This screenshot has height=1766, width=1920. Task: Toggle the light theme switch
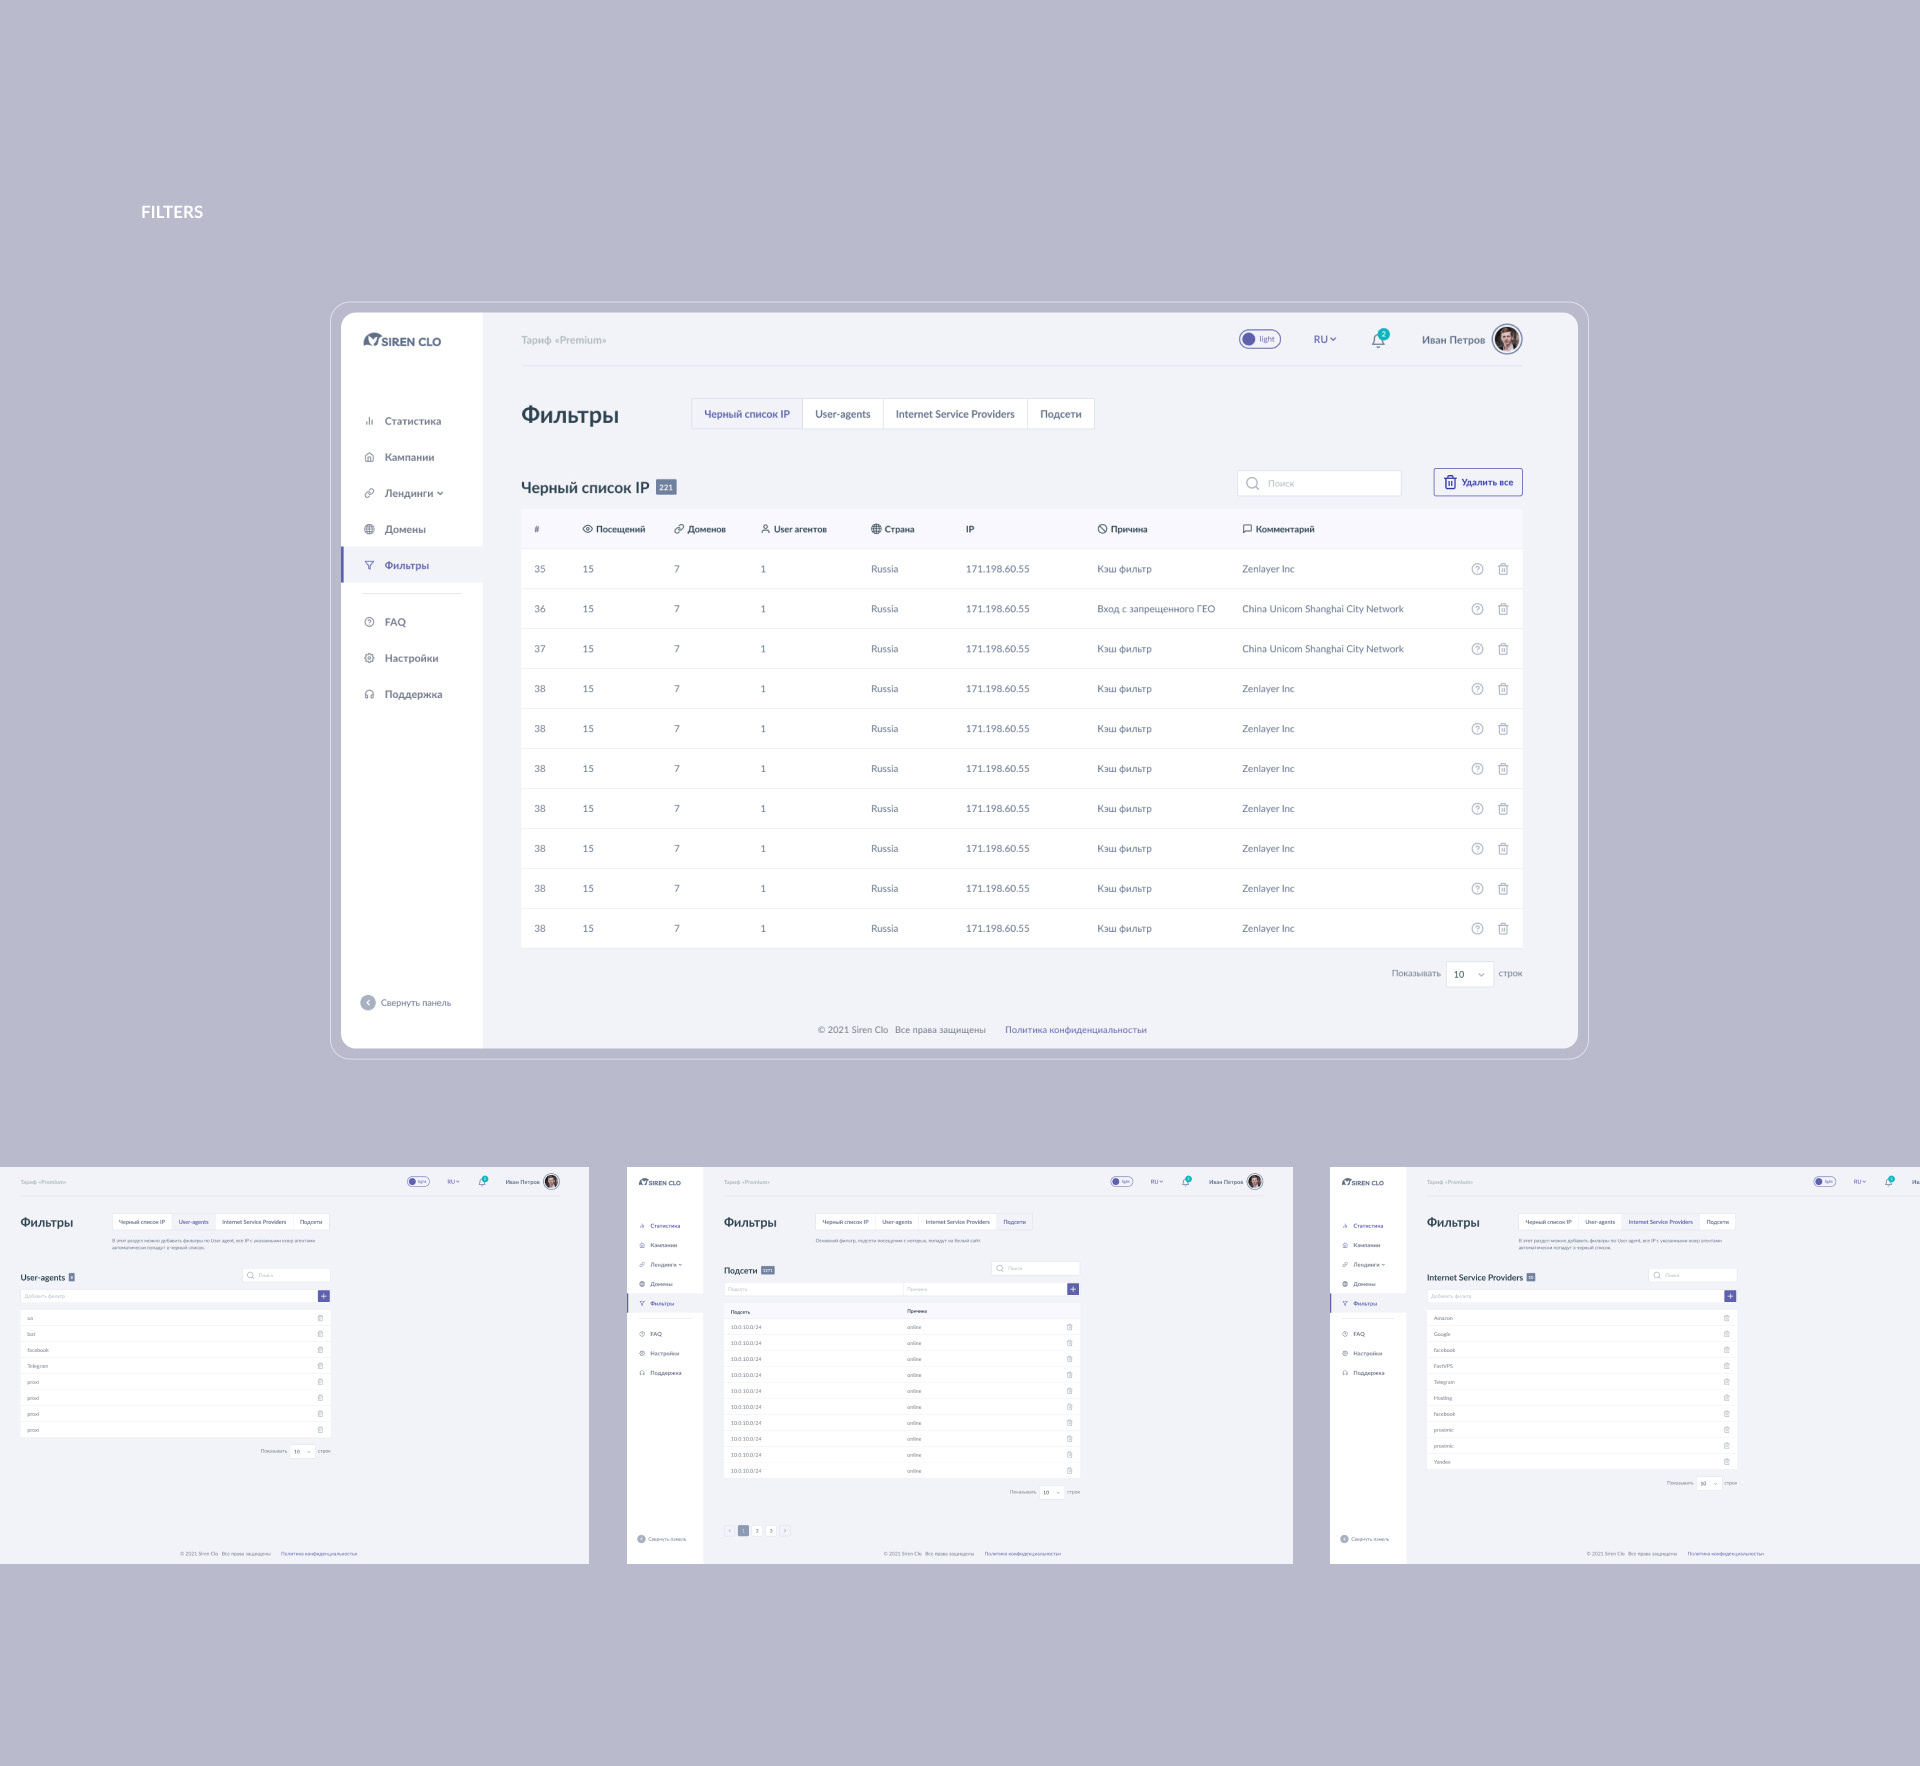pyautogui.click(x=1259, y=339)
